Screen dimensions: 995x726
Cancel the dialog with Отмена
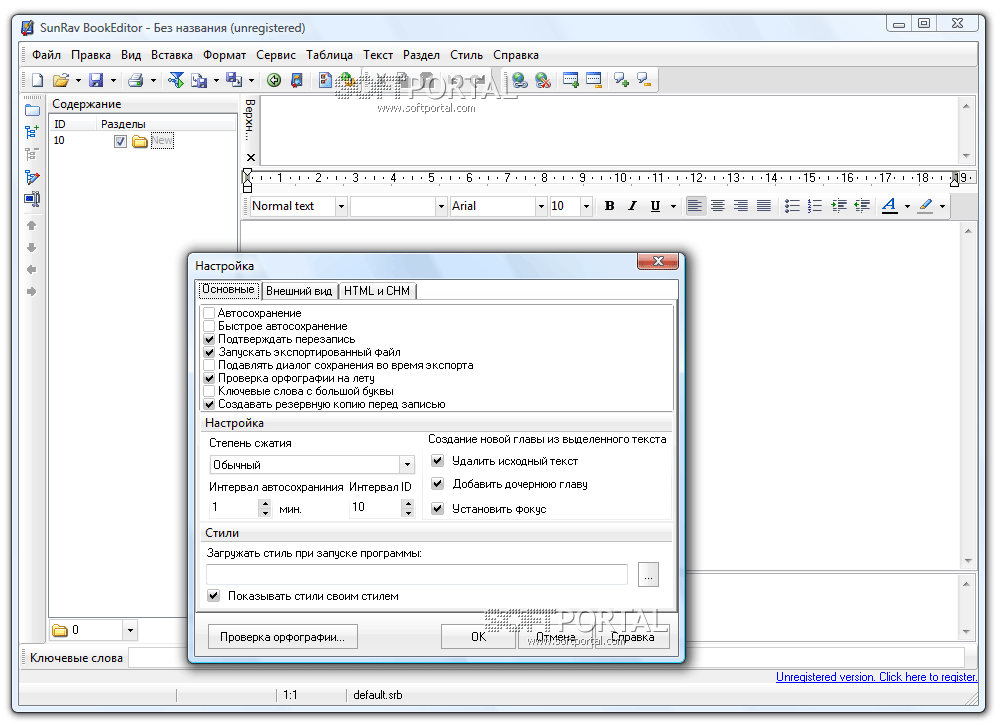556,637
